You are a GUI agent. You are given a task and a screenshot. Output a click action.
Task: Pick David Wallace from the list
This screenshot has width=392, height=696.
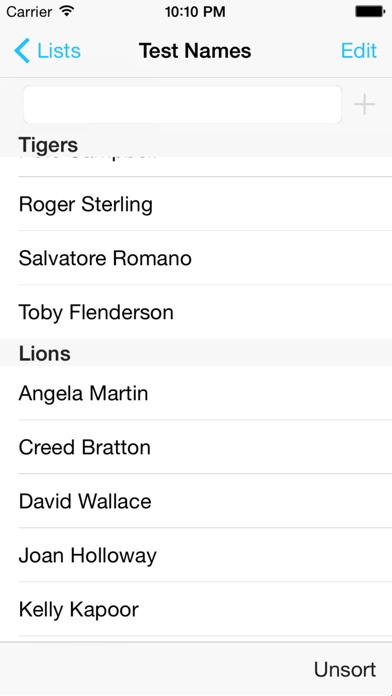tap(196, 502)
